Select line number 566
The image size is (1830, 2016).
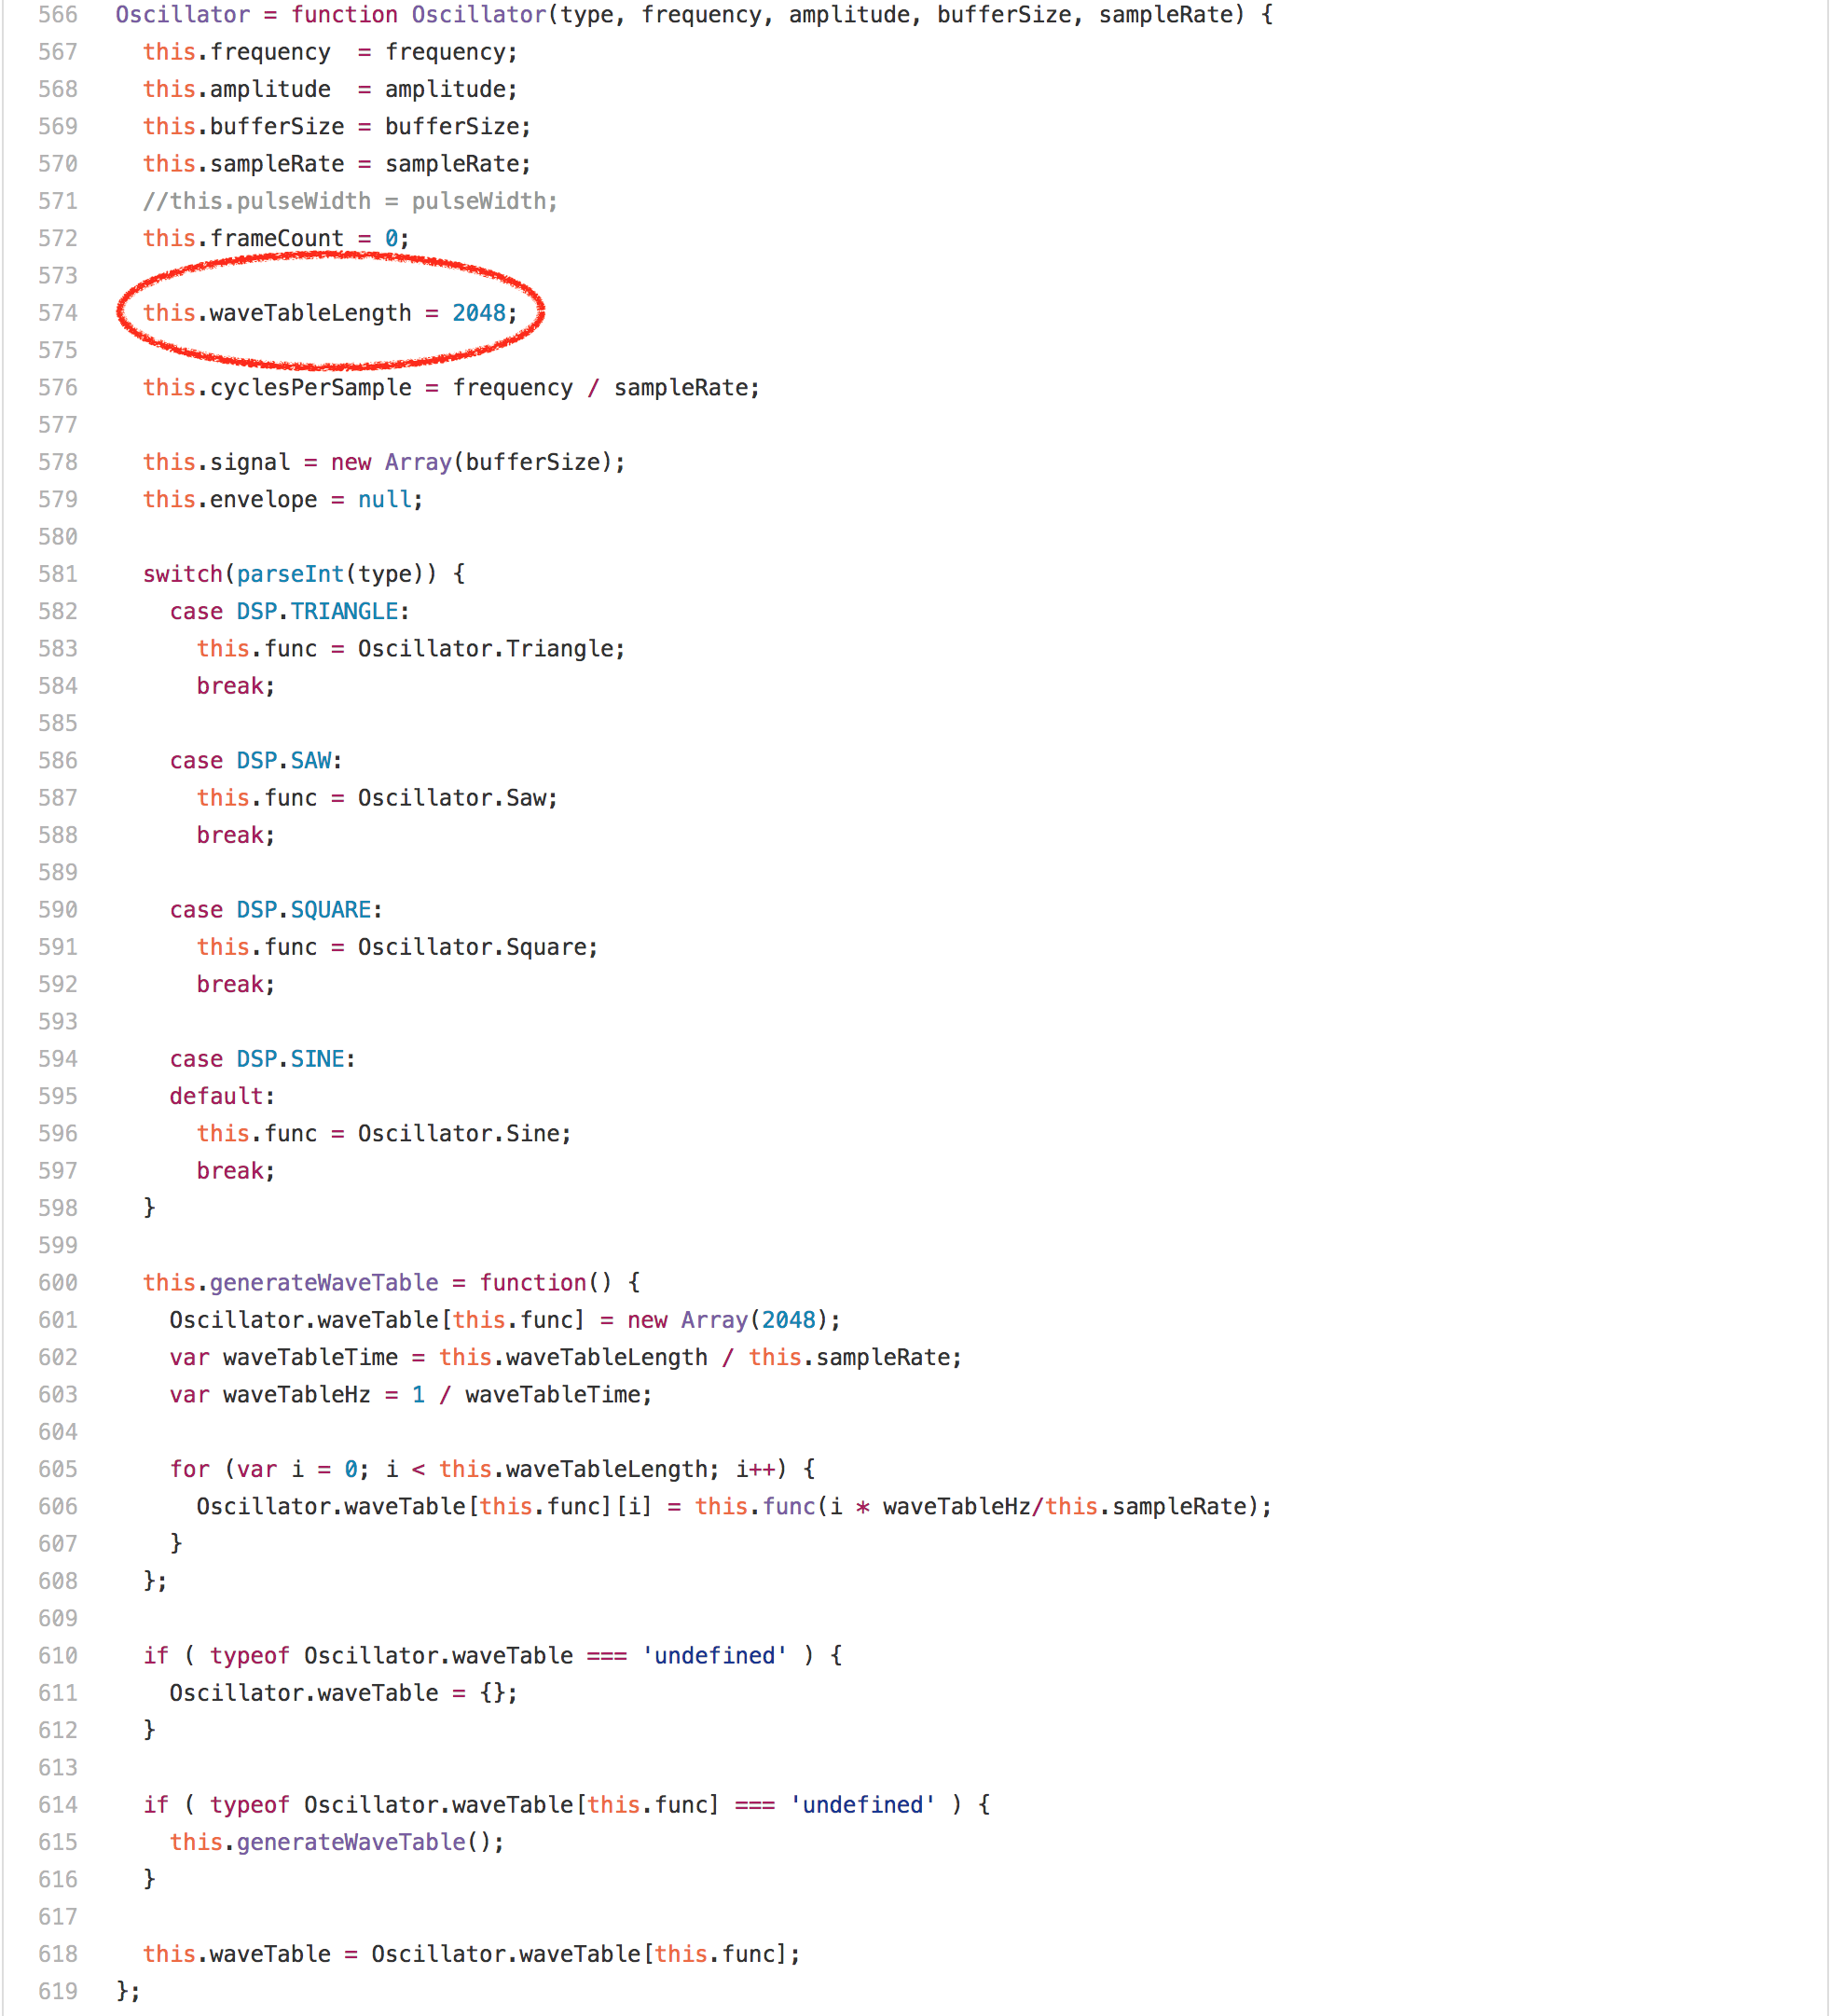tap(58, 14)
